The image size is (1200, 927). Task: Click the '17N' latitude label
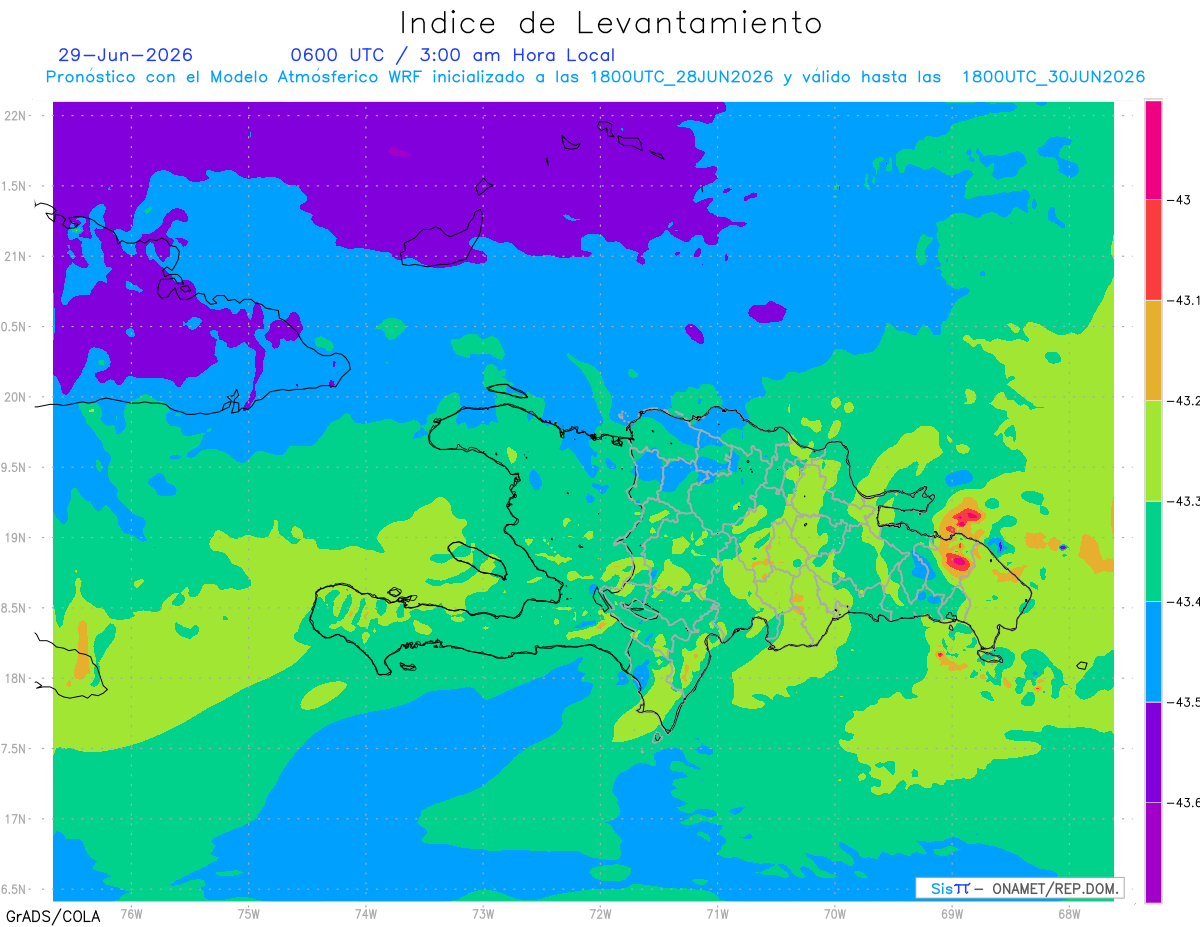[x=16, y=819]
